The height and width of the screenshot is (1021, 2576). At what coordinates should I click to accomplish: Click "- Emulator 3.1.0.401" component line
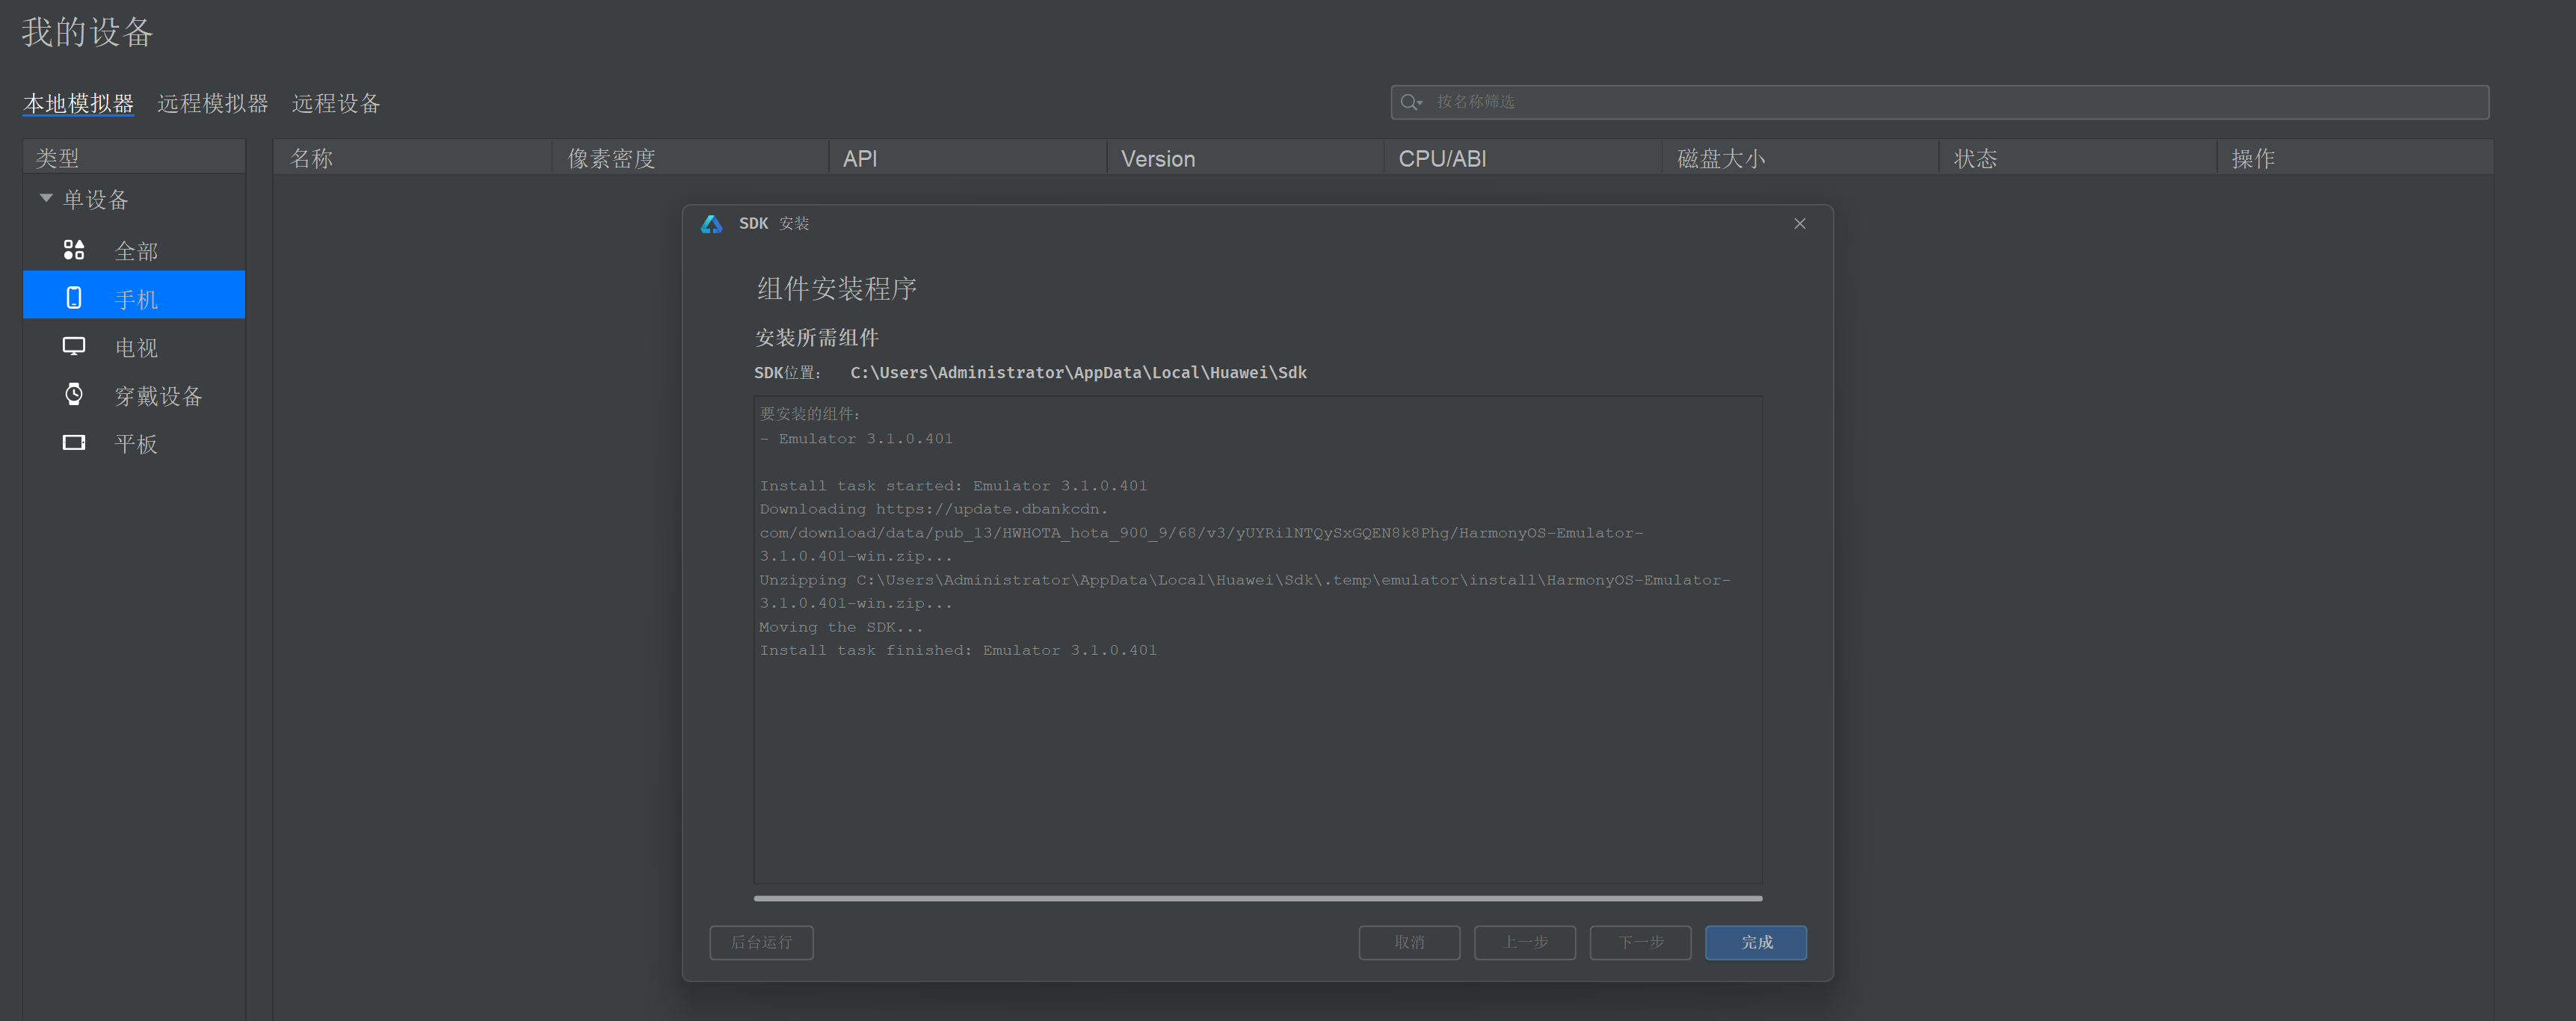856,439
